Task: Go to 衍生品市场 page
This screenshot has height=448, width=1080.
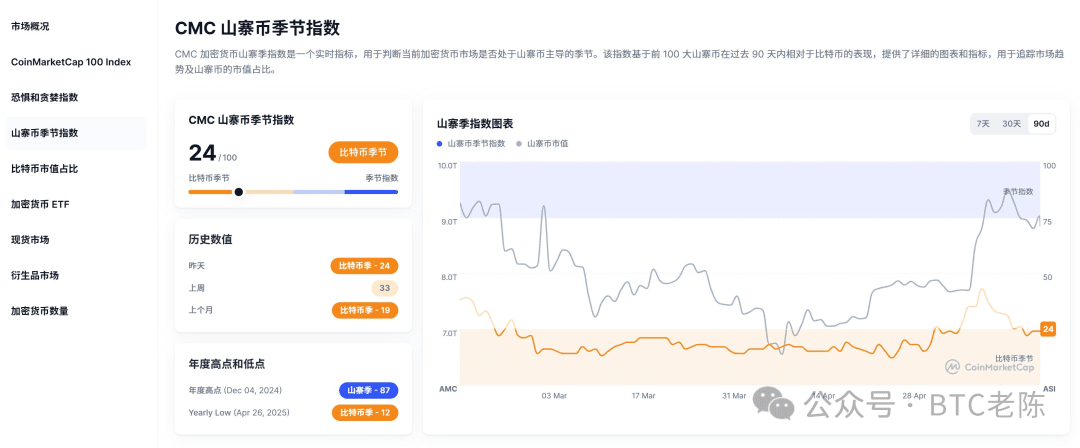Action: click(35, 275)
